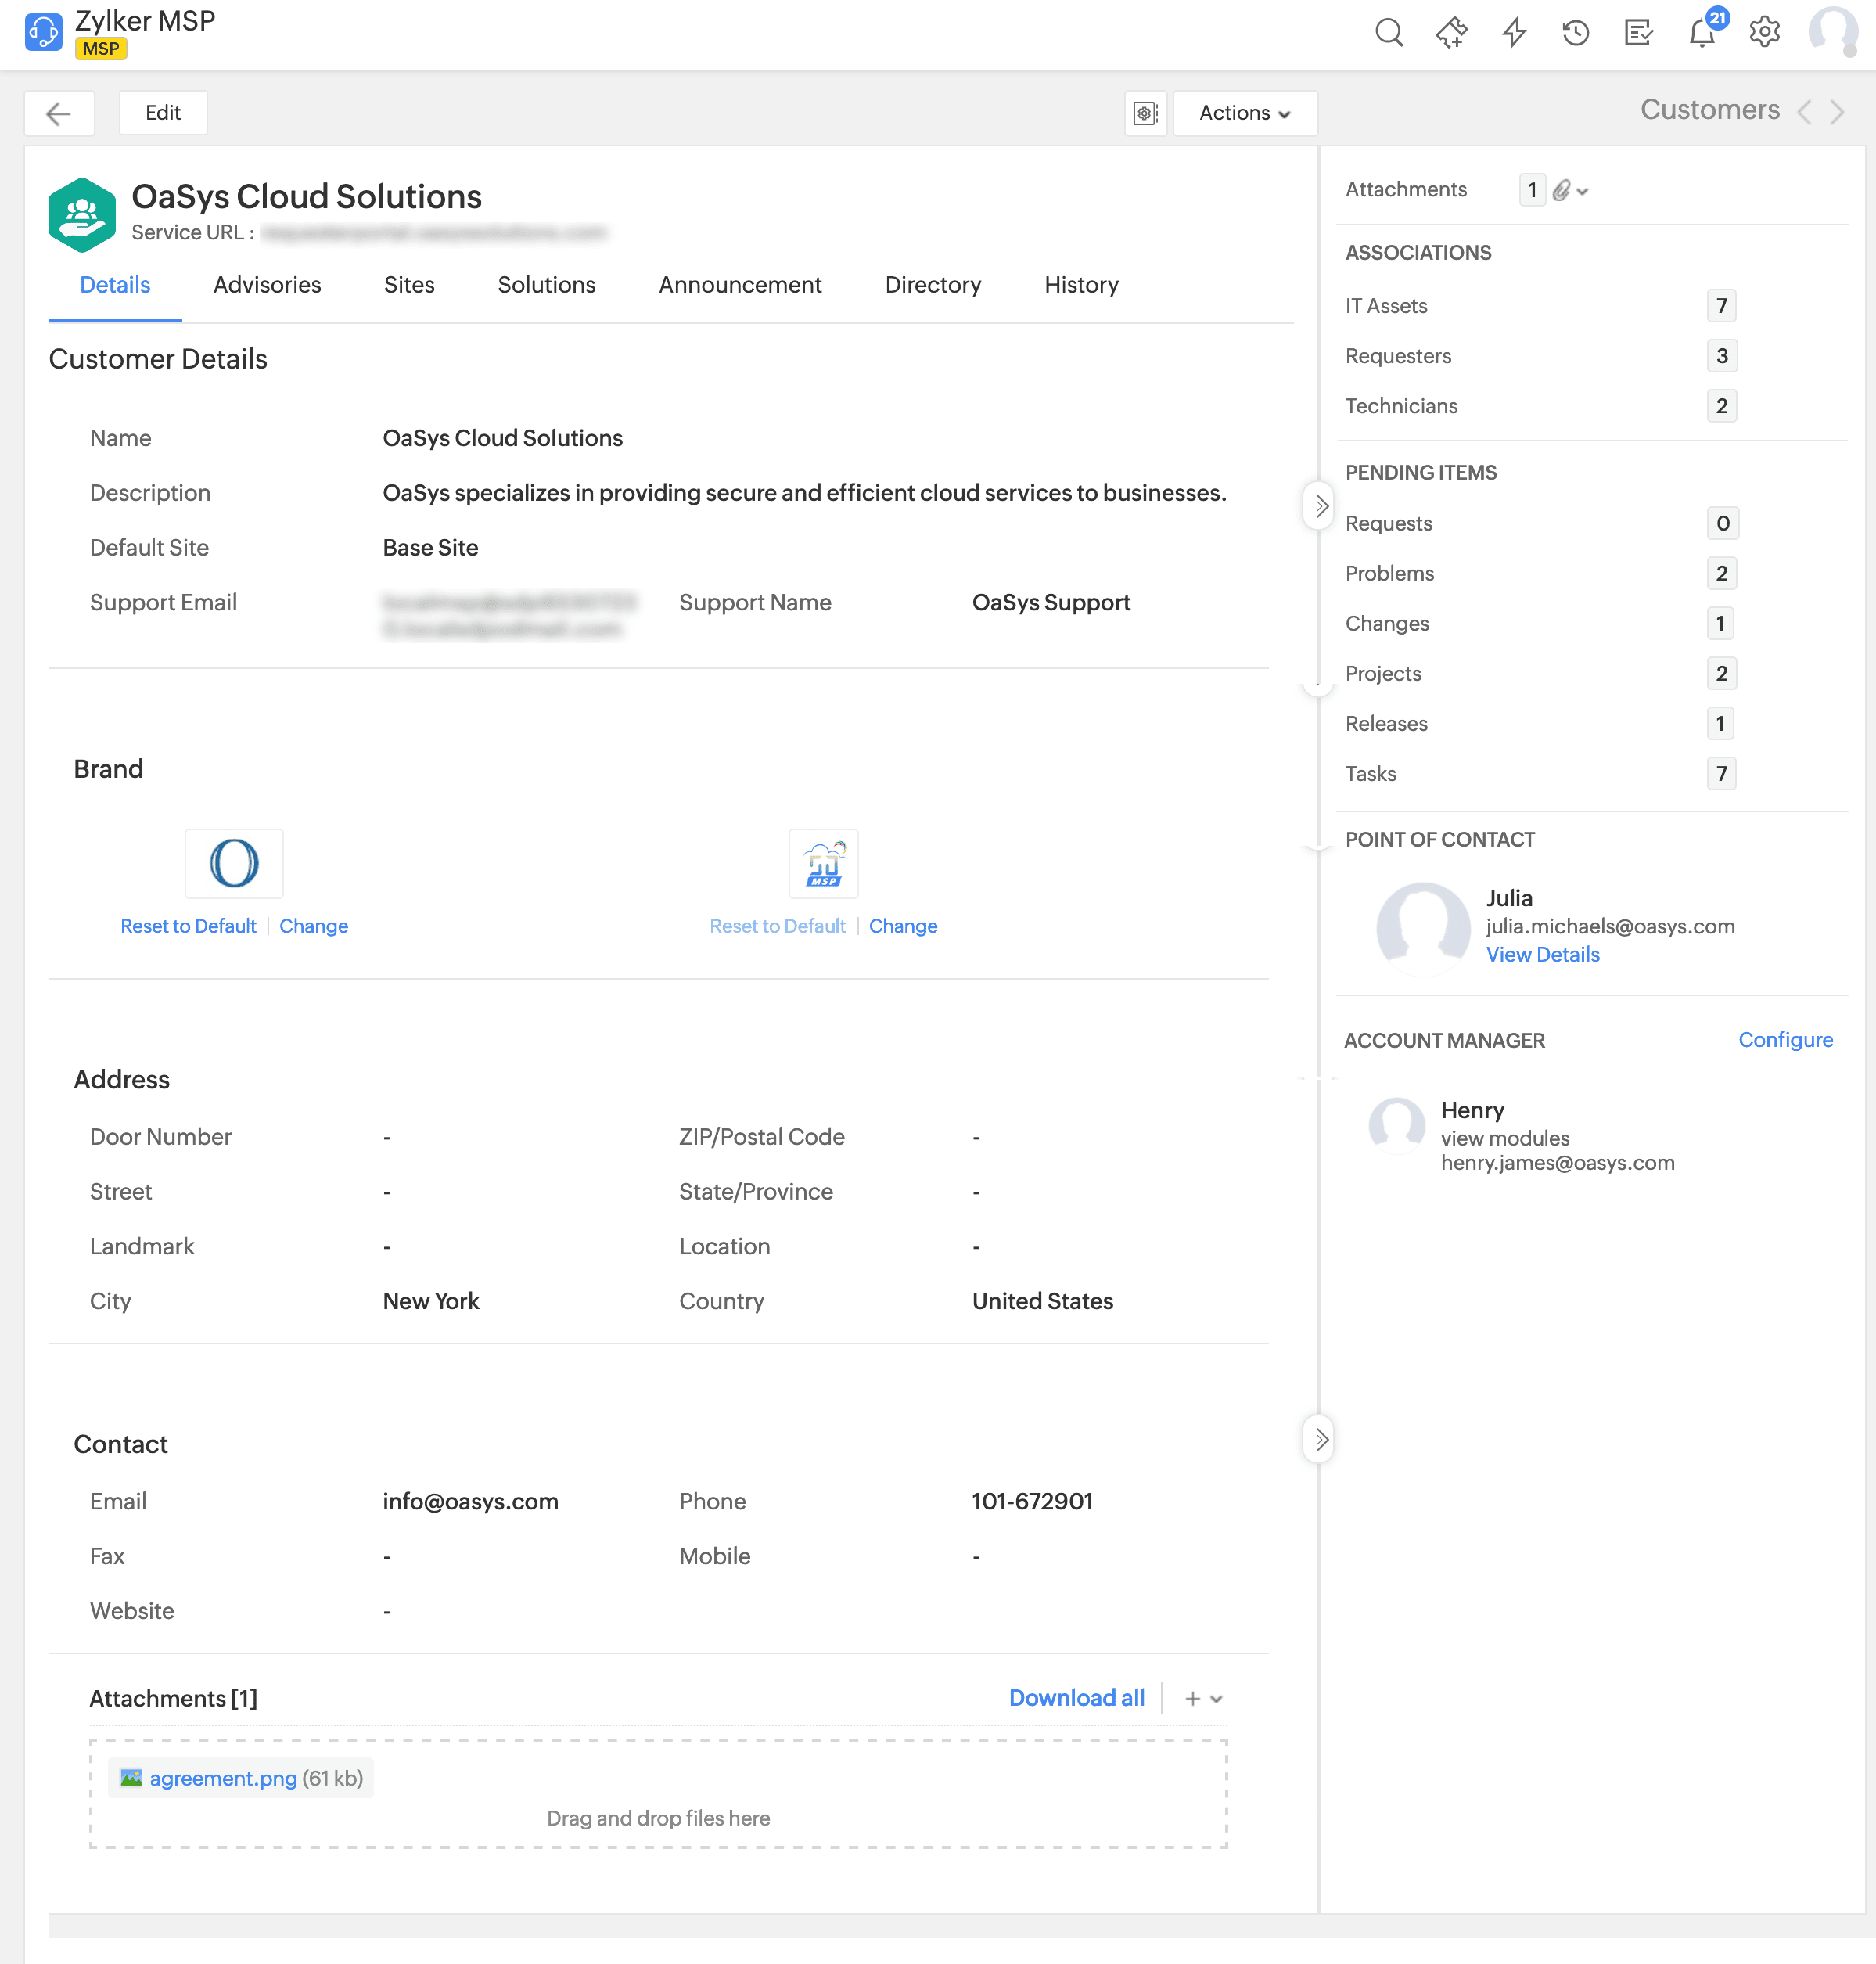Open the settings gear icon

point(1764,33)
